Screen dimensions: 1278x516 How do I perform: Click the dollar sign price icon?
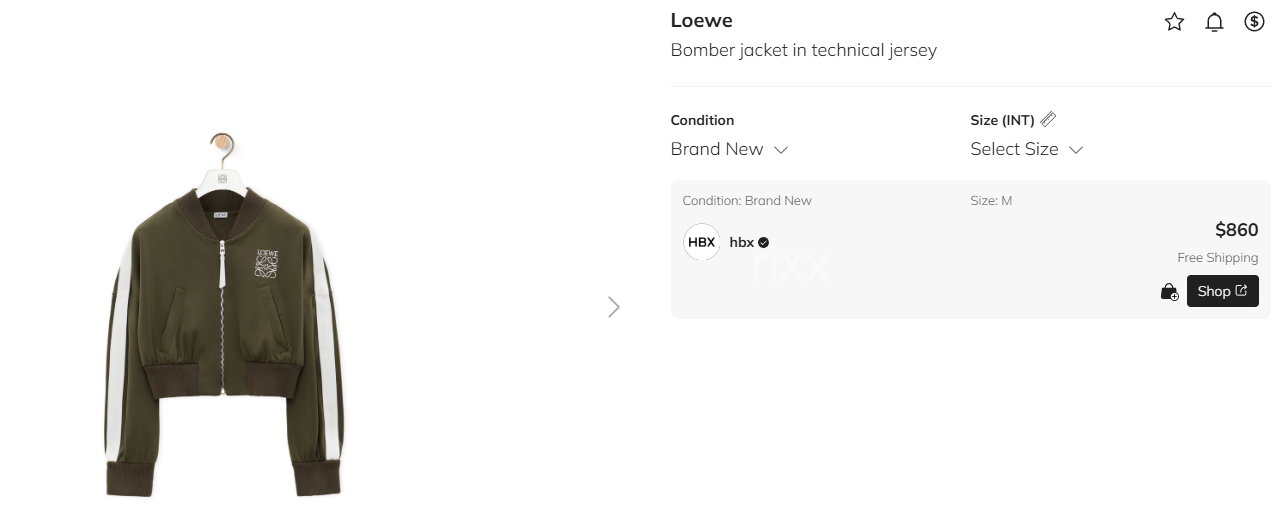[1254, 22]
